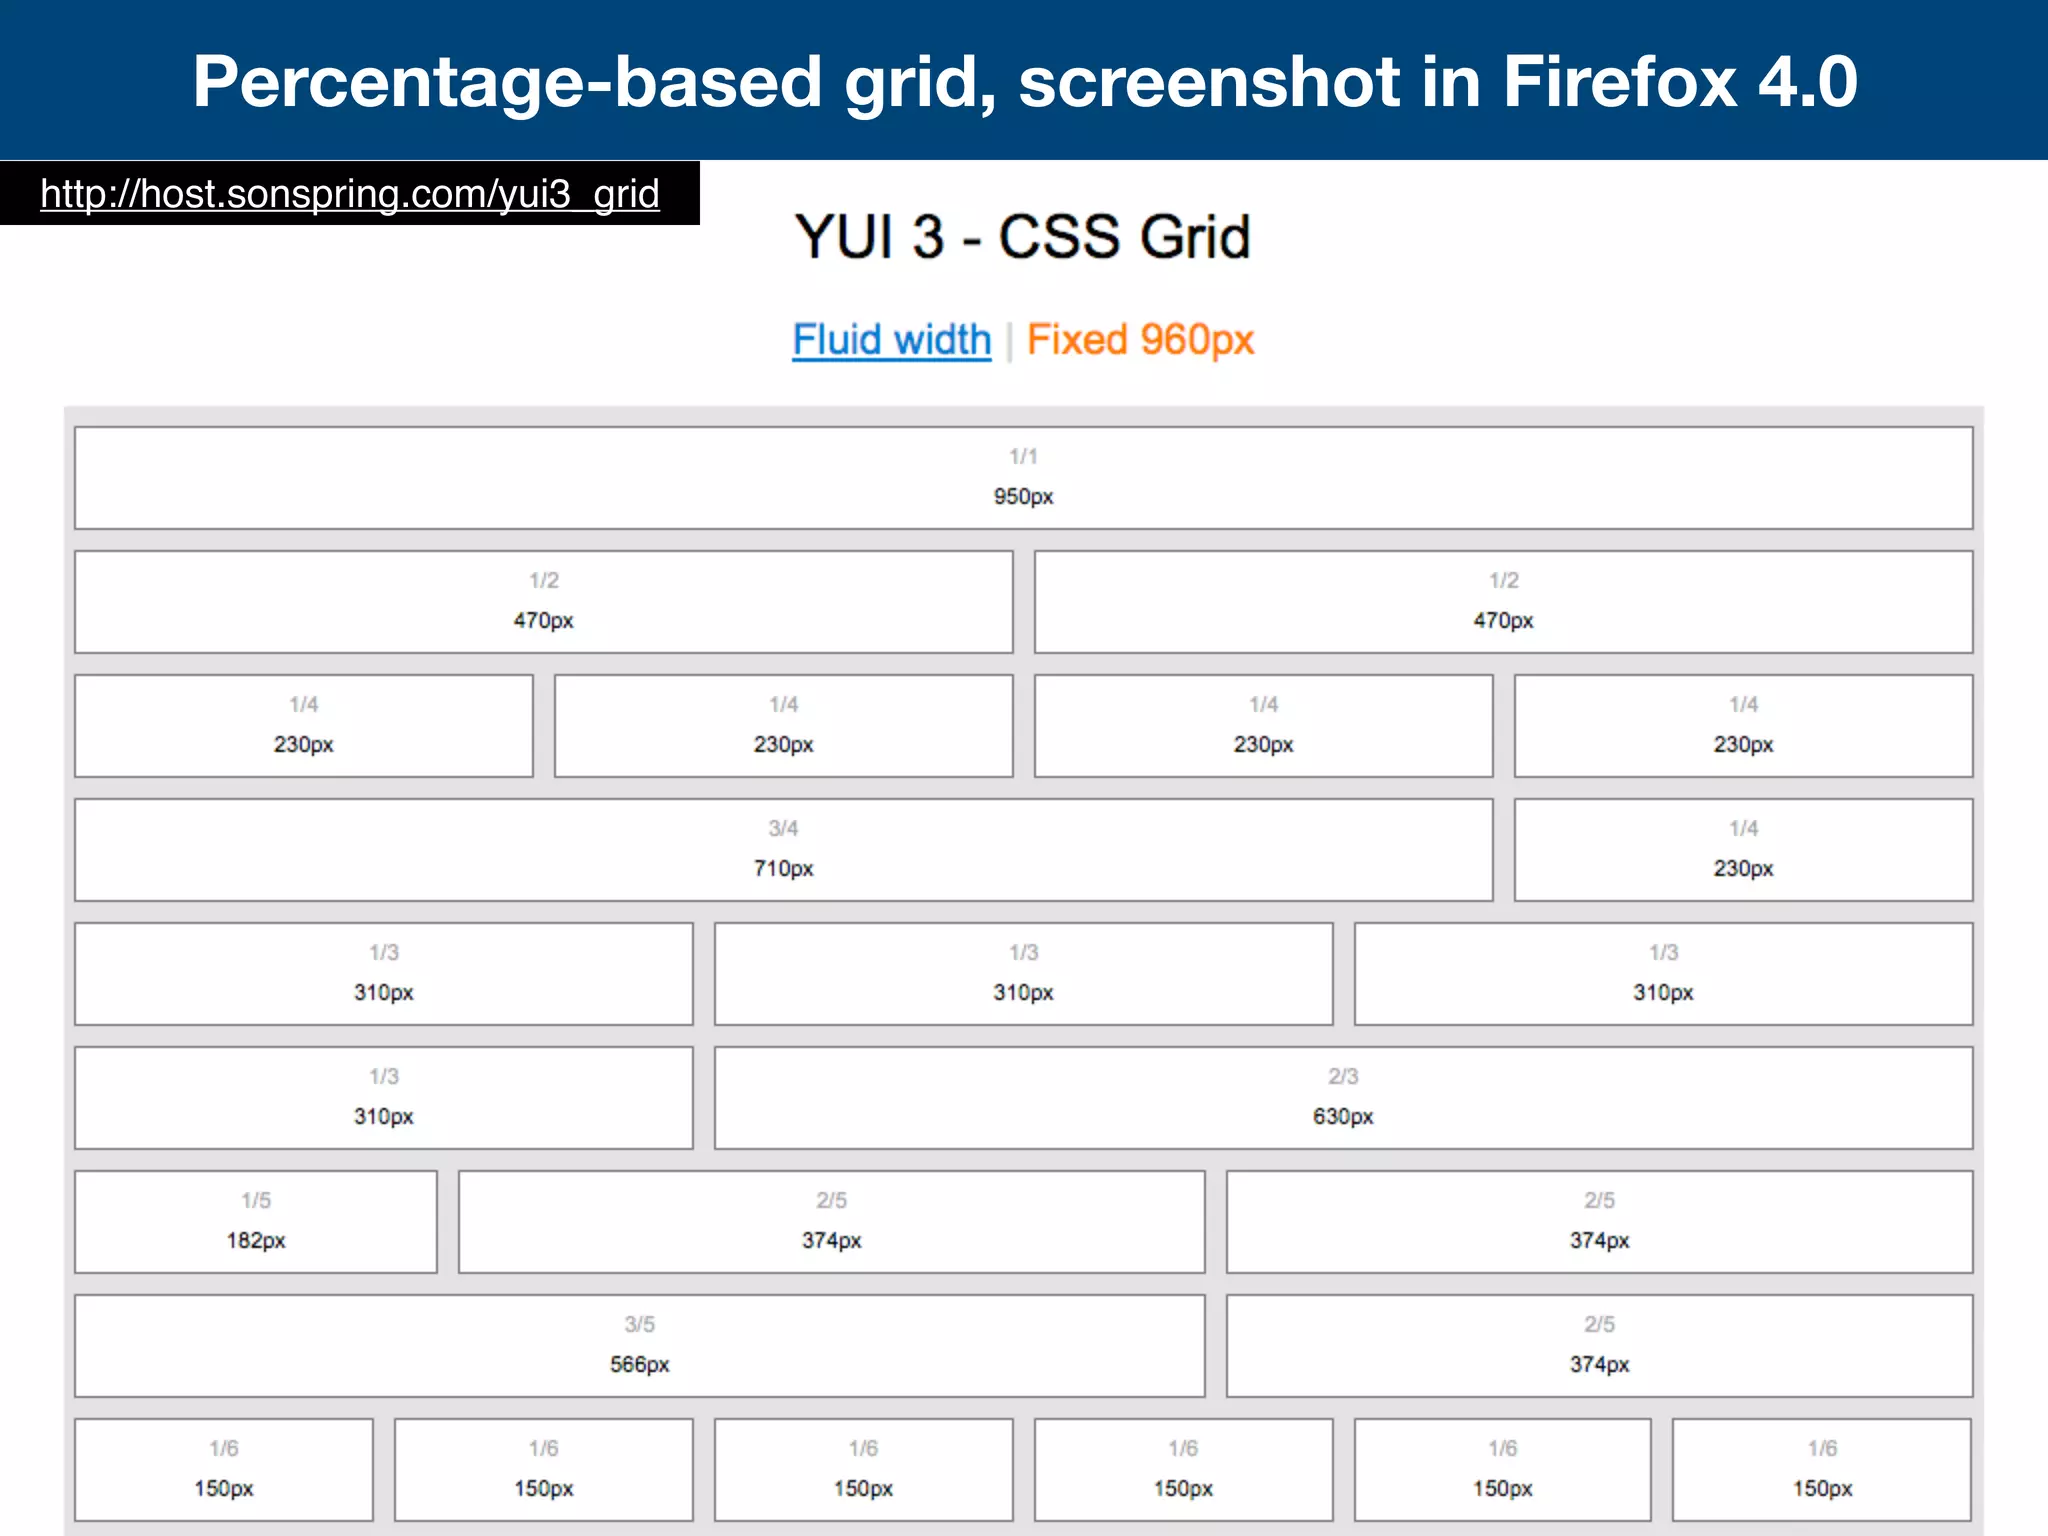Click the slide title about Firefox 4.0

point(1025,81)
